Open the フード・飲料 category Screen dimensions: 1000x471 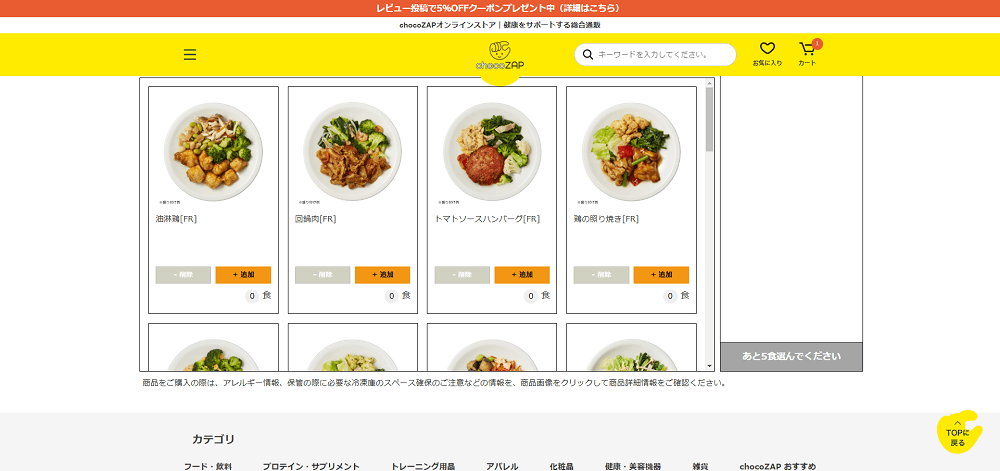[207, 467]
